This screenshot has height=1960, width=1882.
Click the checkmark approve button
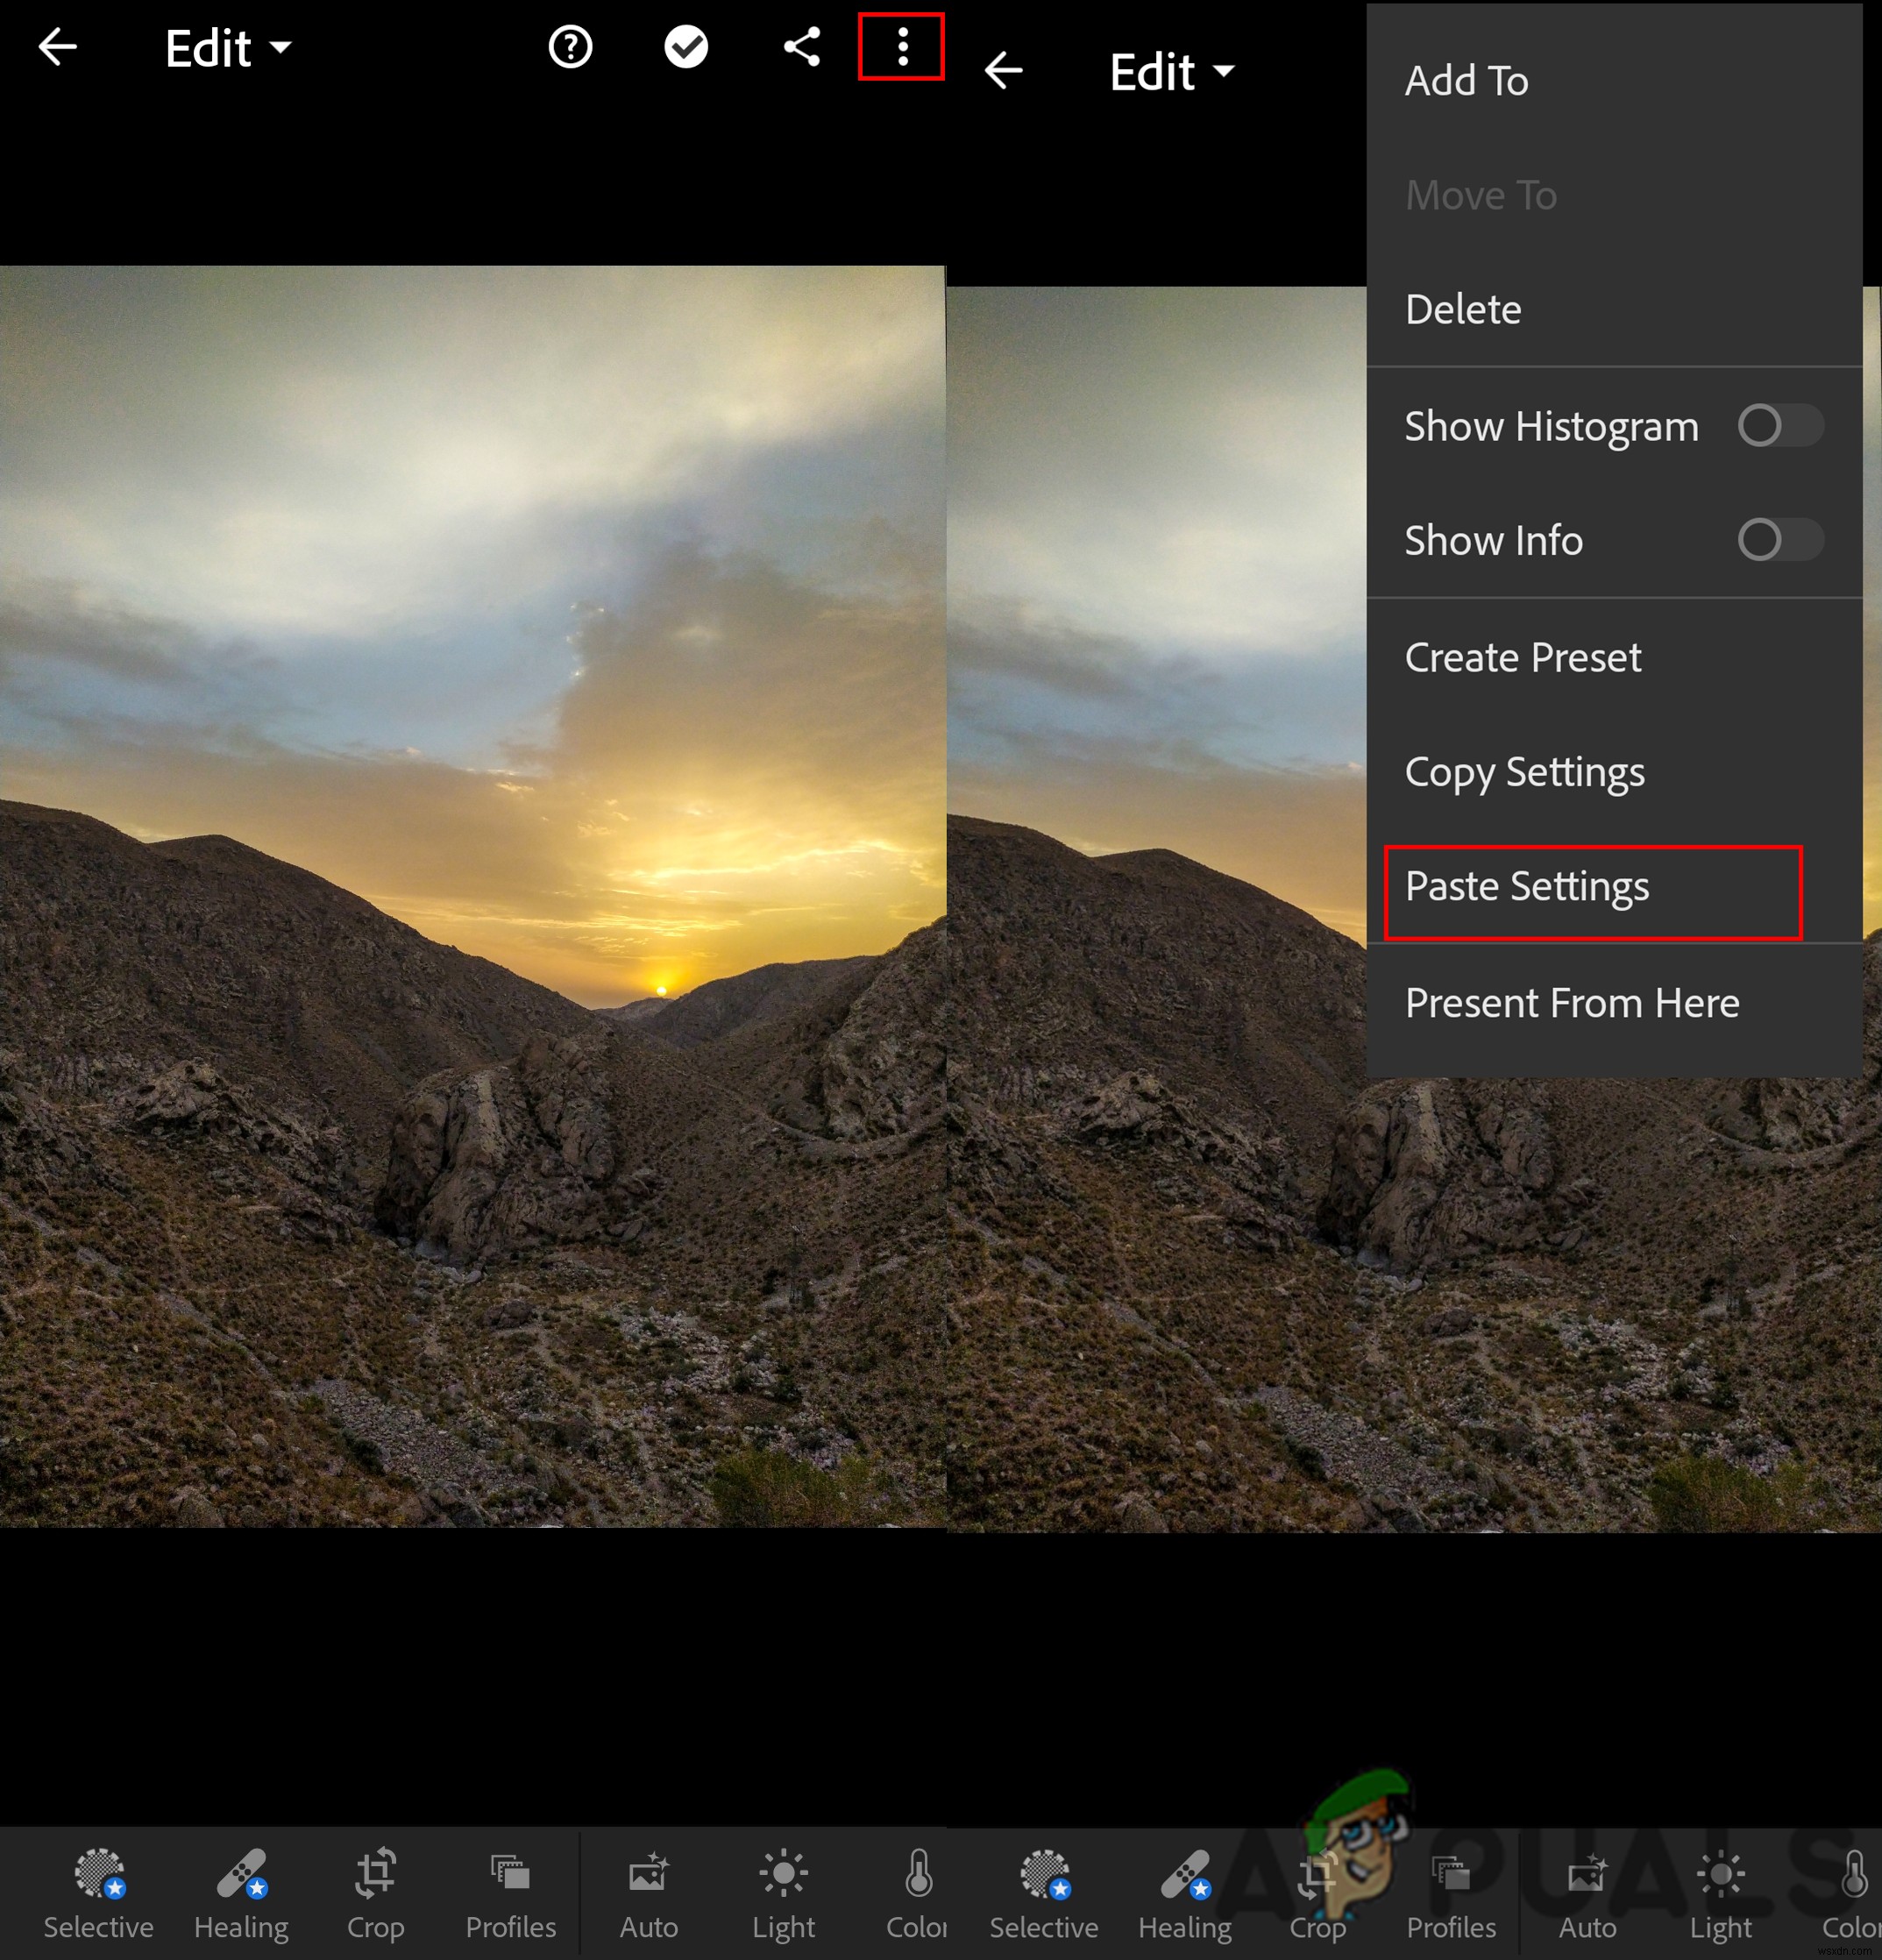[x=685, y=47]
